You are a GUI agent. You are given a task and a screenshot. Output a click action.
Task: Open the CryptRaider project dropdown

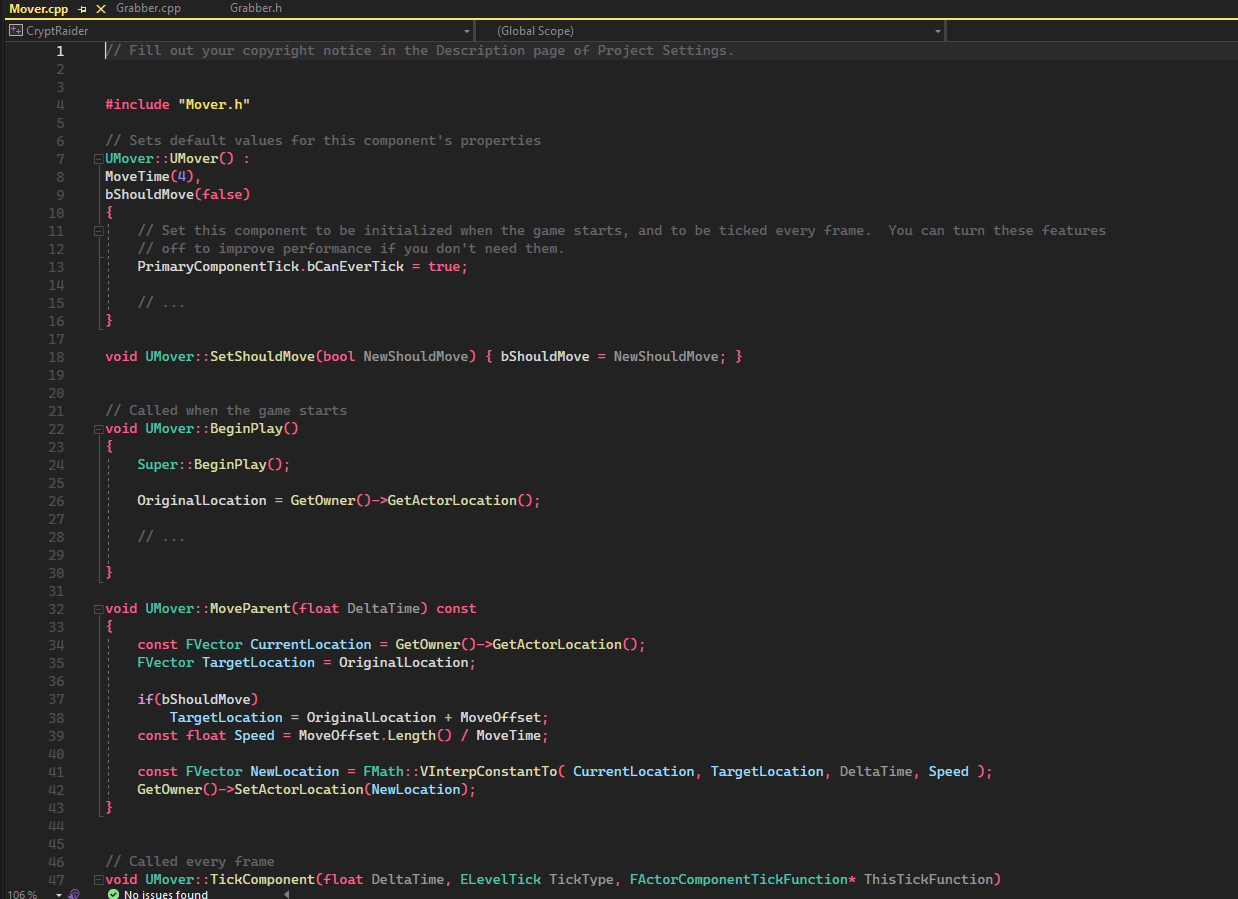(467, 31)
